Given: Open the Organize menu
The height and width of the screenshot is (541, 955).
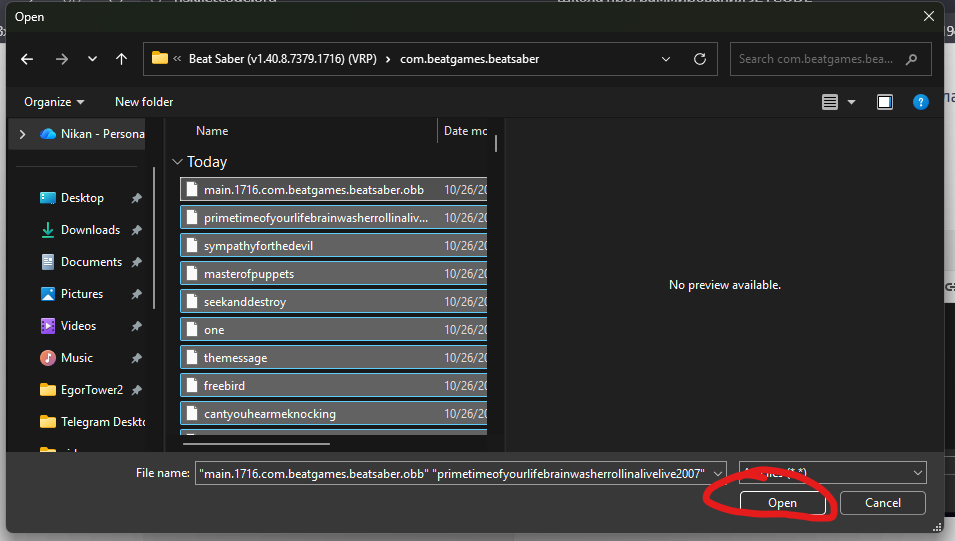Looking at the screenshot, I should [54, 102].
